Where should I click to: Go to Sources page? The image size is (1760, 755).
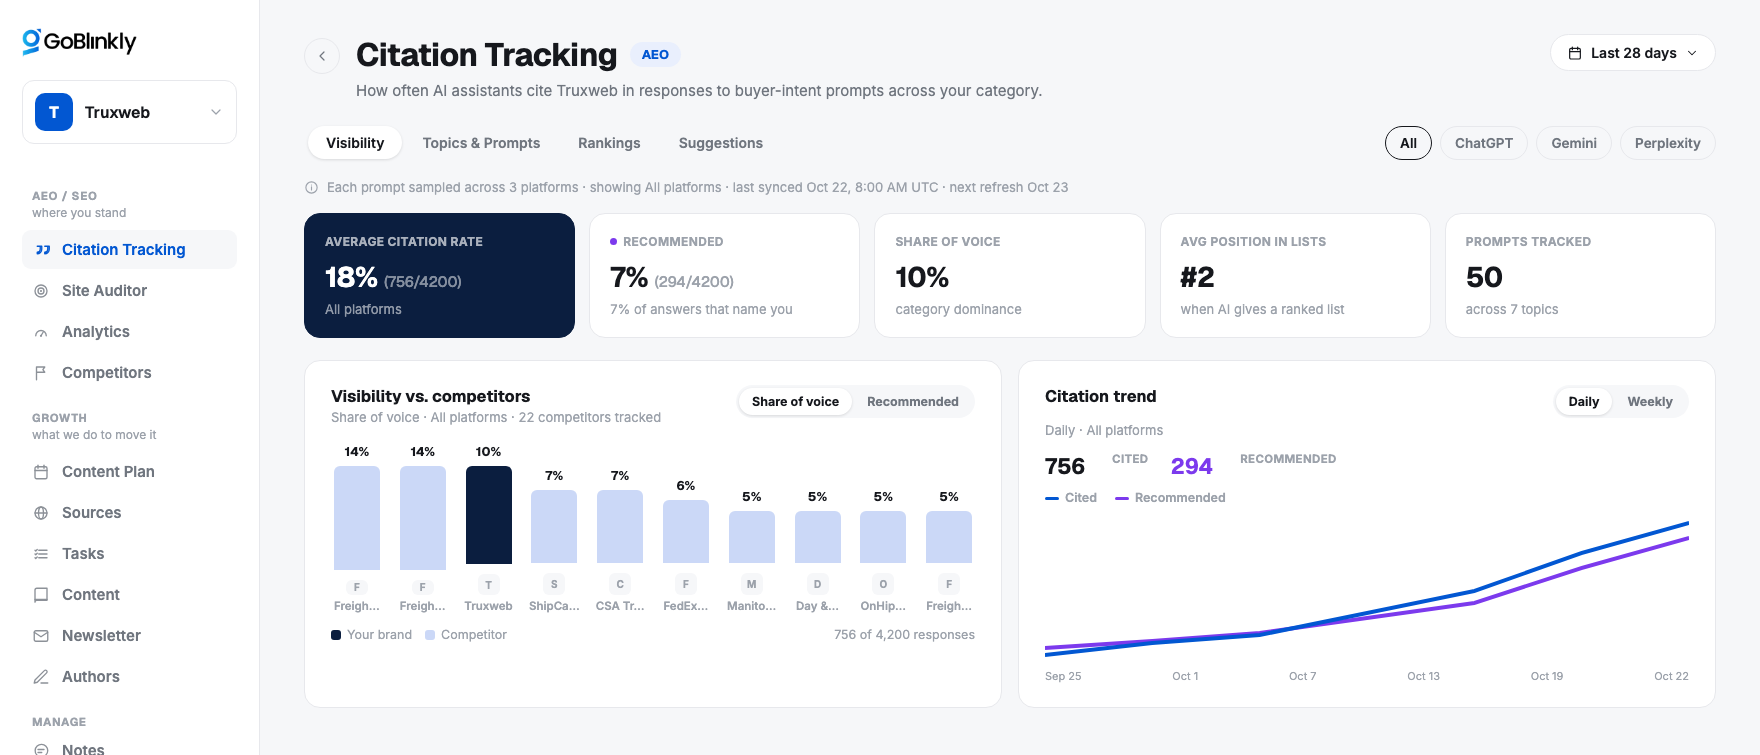129,513
